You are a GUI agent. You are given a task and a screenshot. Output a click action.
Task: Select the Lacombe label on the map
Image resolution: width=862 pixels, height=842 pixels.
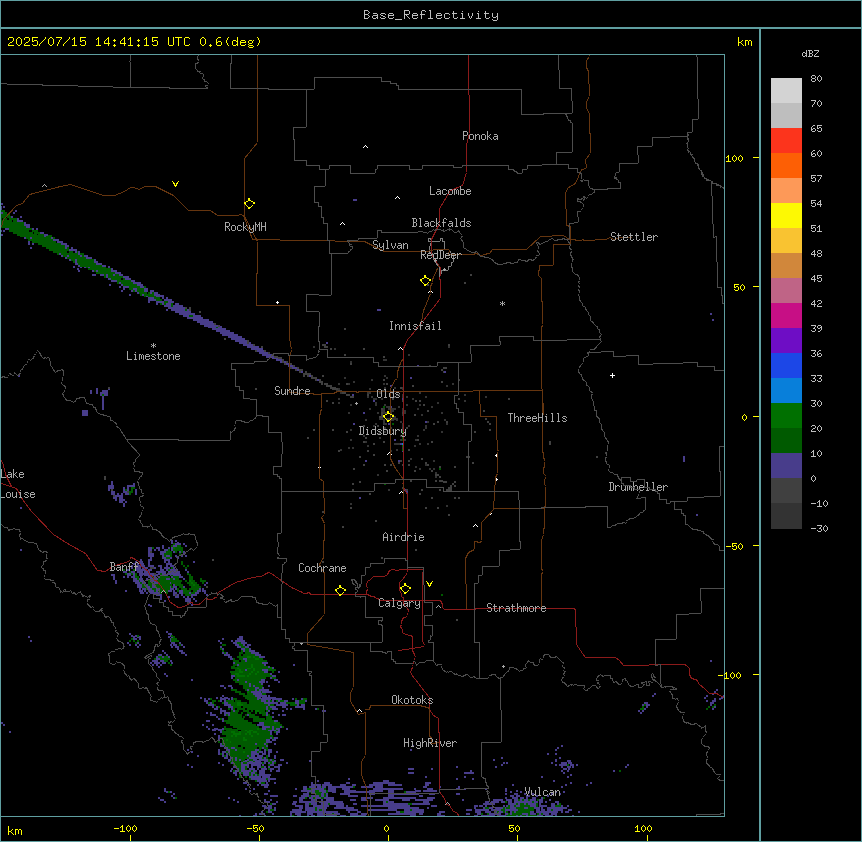pos(450,191)
